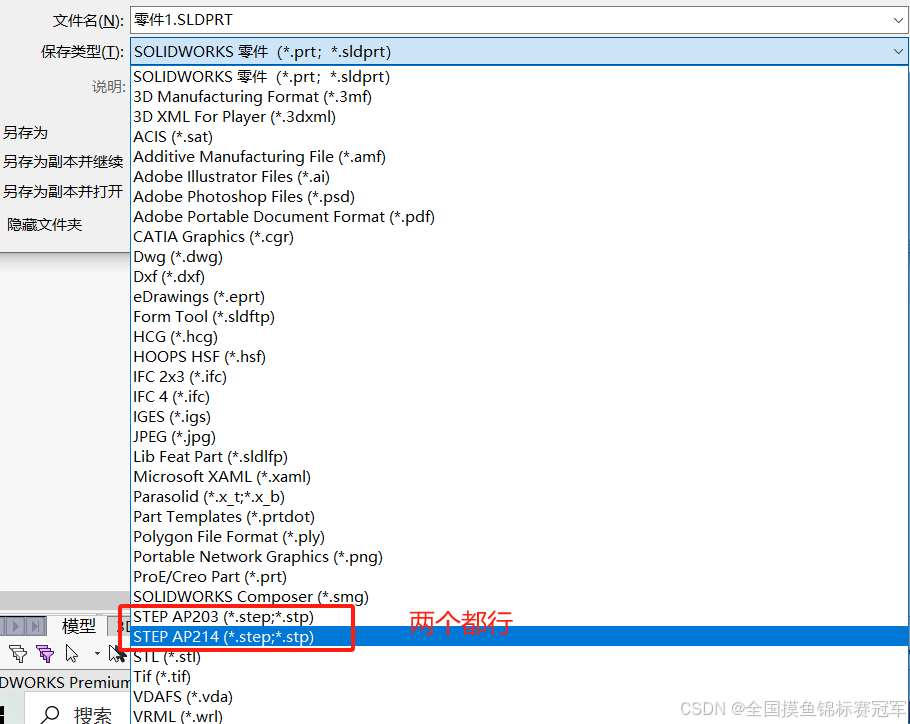Open the small arrow next to the cursor tool

click(x=97, y=654)
